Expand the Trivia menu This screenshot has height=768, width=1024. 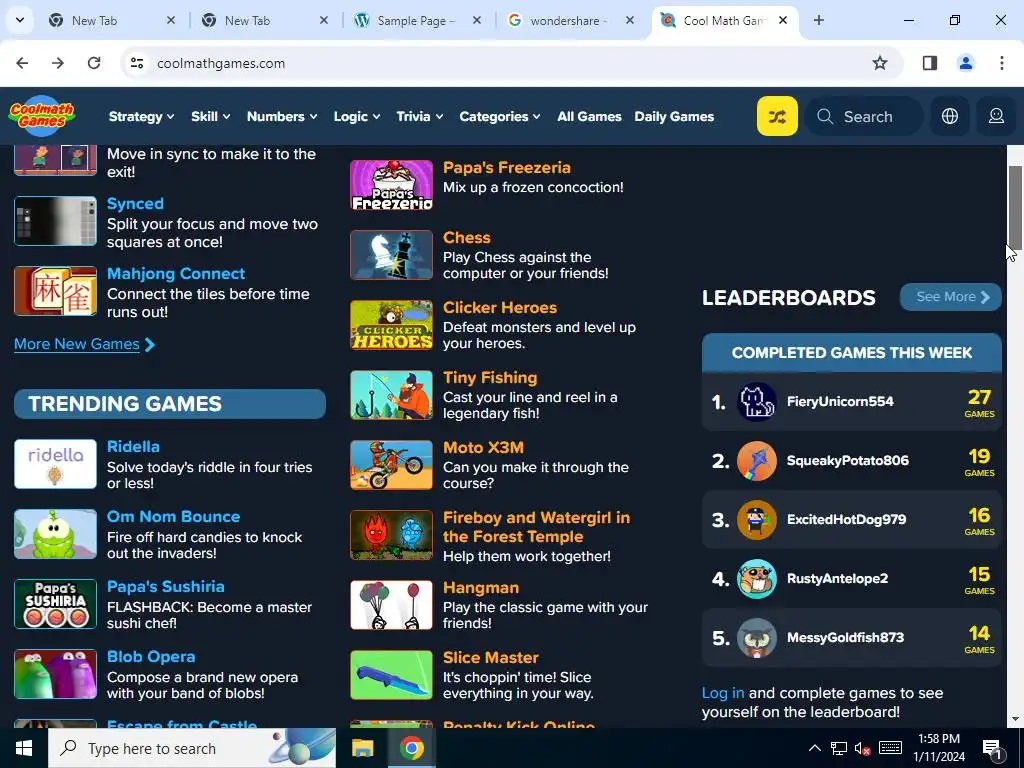point(419,116)
